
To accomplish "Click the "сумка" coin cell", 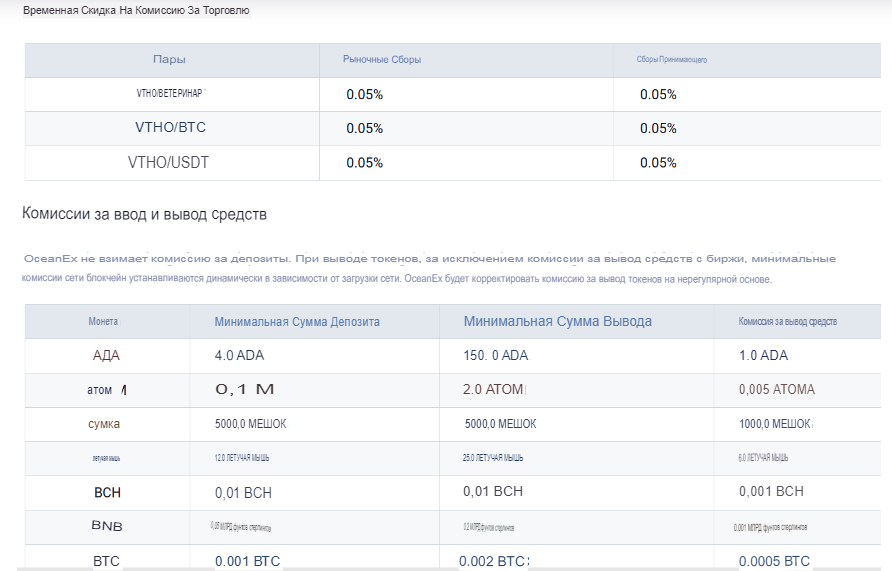I will 104,424.
